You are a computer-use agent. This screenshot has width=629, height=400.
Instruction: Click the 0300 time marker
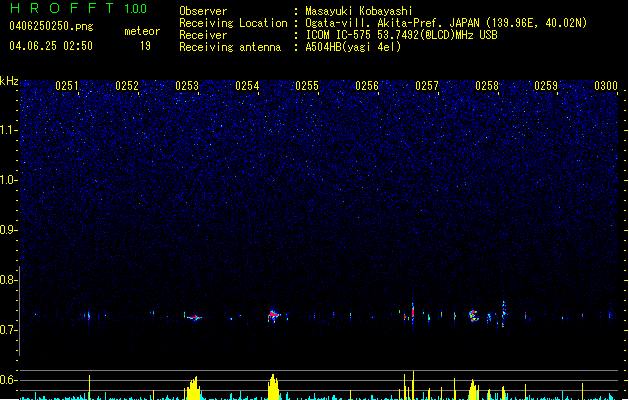click(606, 86)
